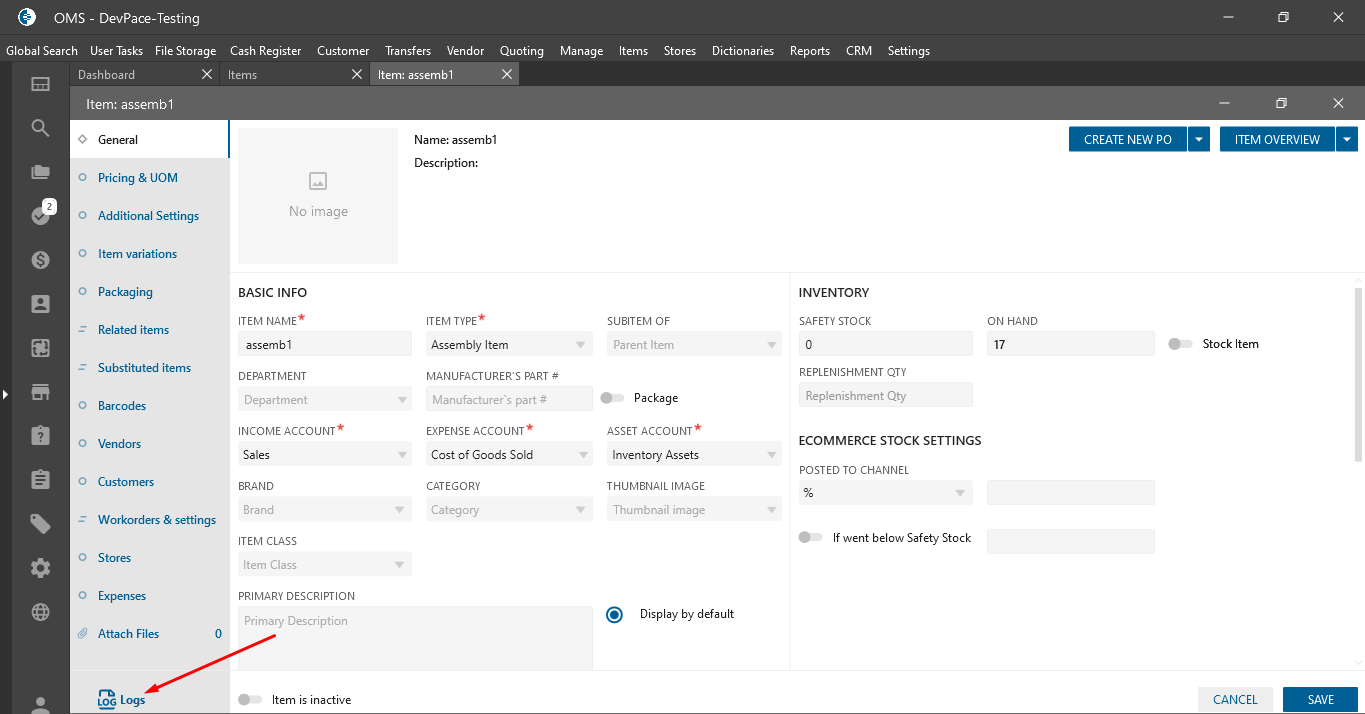Open the gear settings icon in sidebar
1365x714 pixels.
[40, 568]
